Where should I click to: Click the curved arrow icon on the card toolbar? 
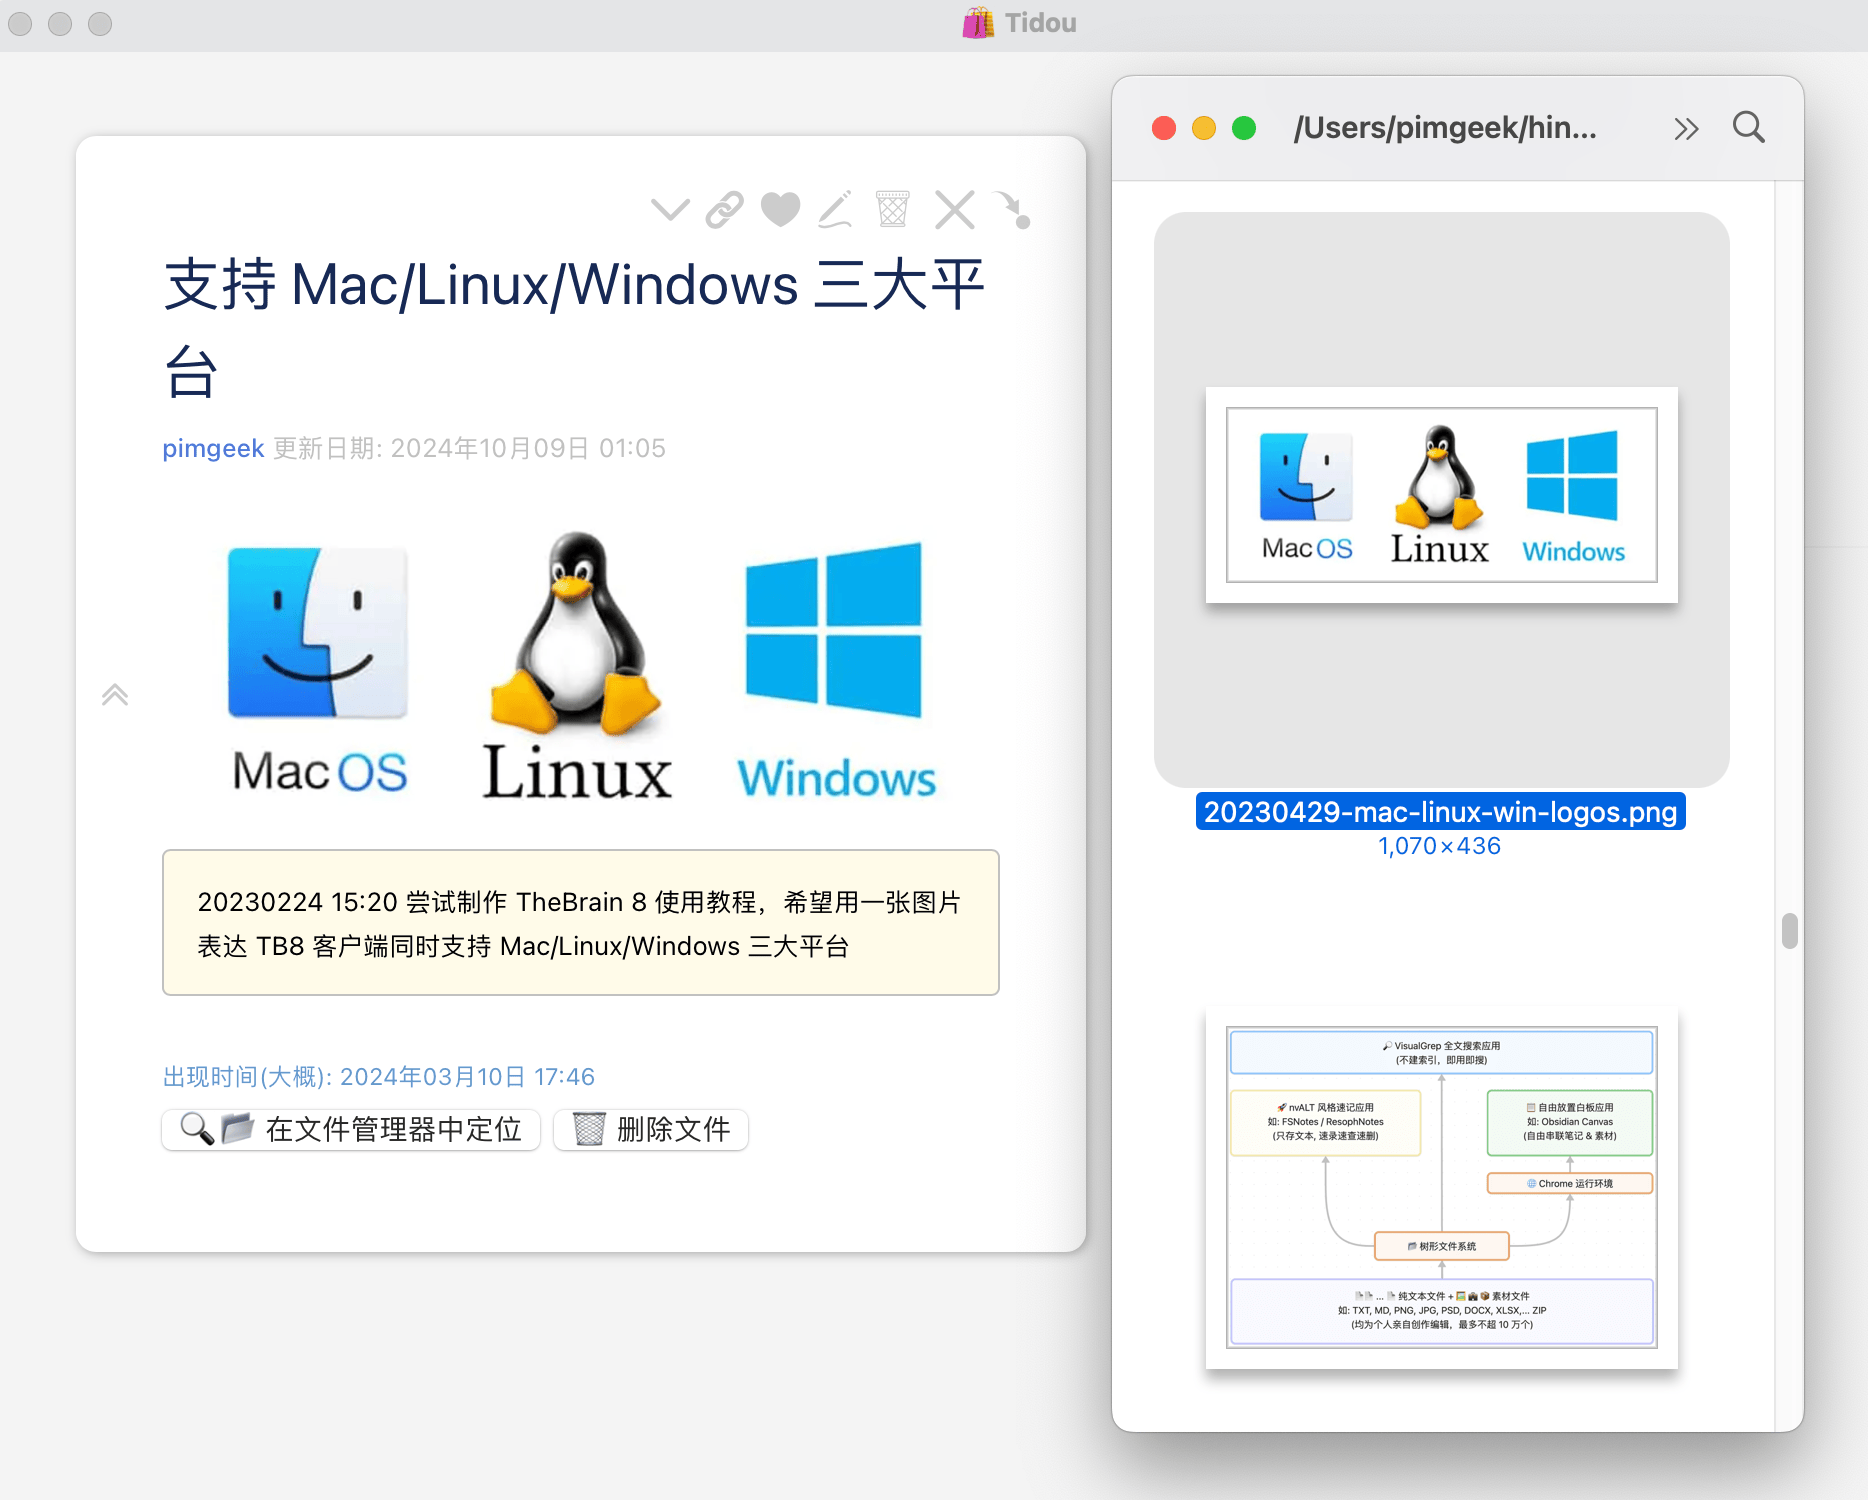1013,210
